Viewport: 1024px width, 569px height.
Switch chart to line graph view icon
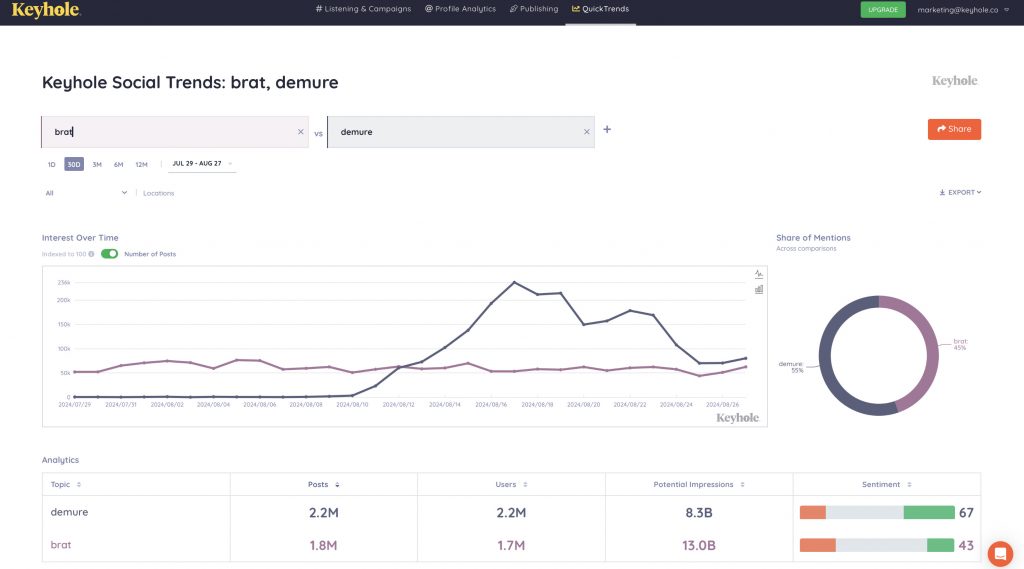(758, 274)
